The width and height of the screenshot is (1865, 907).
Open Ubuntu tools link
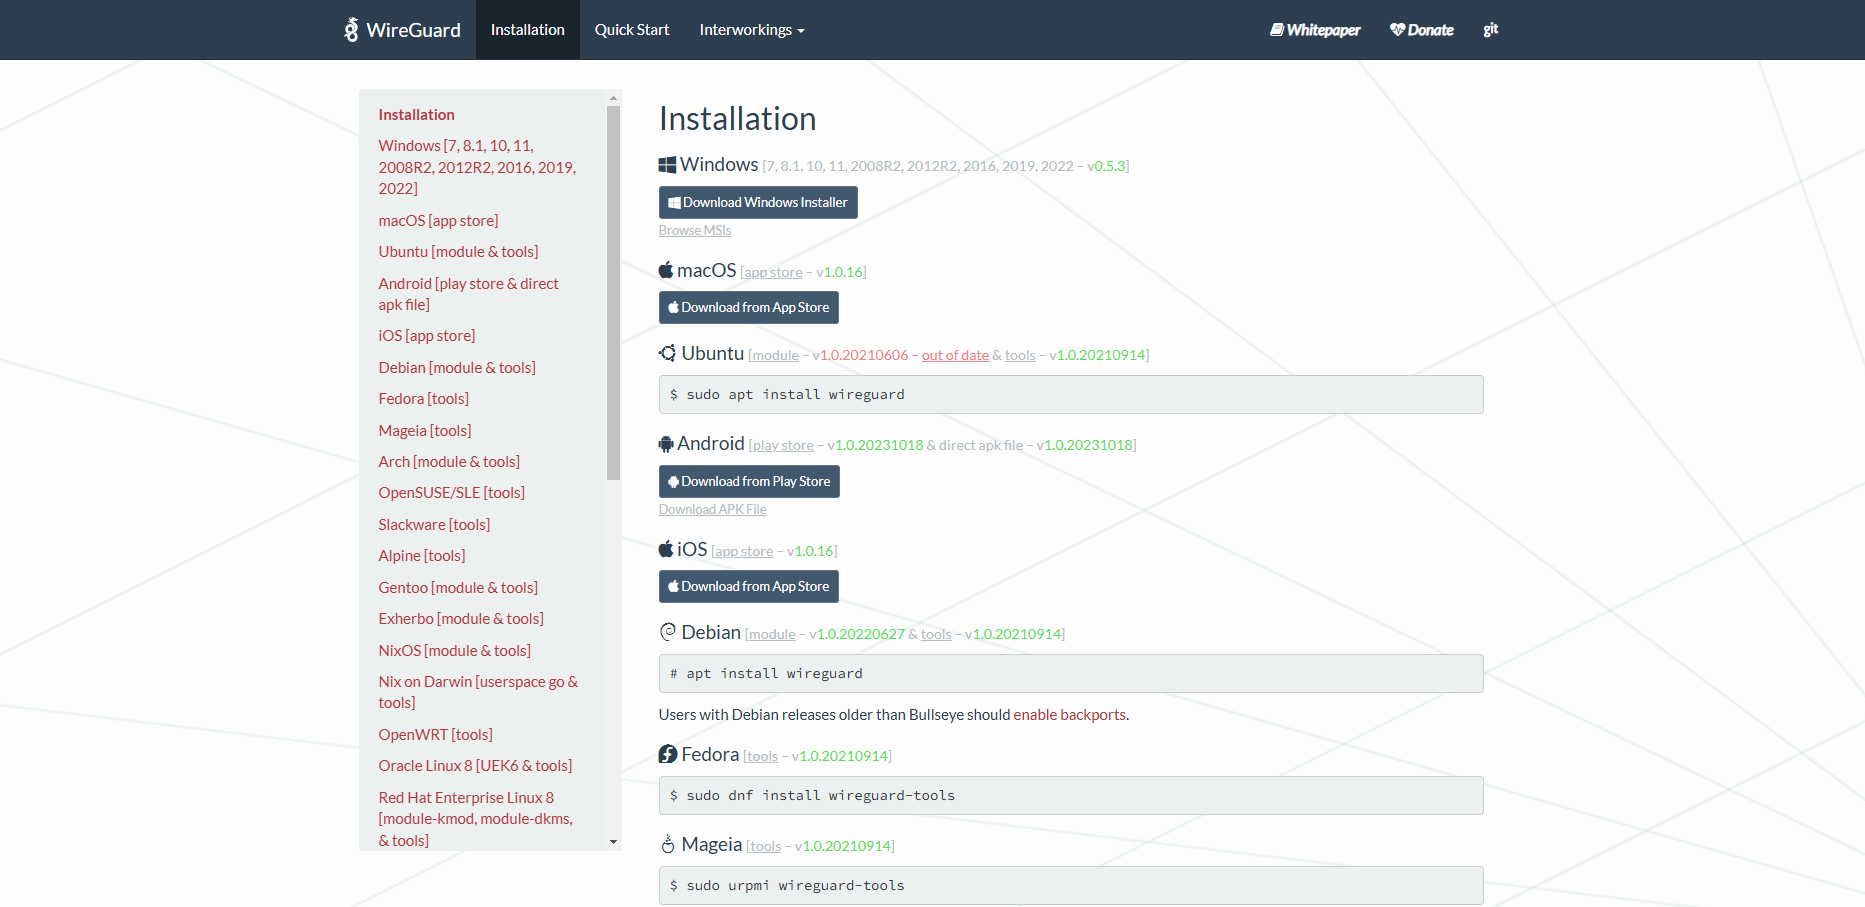1020,355
